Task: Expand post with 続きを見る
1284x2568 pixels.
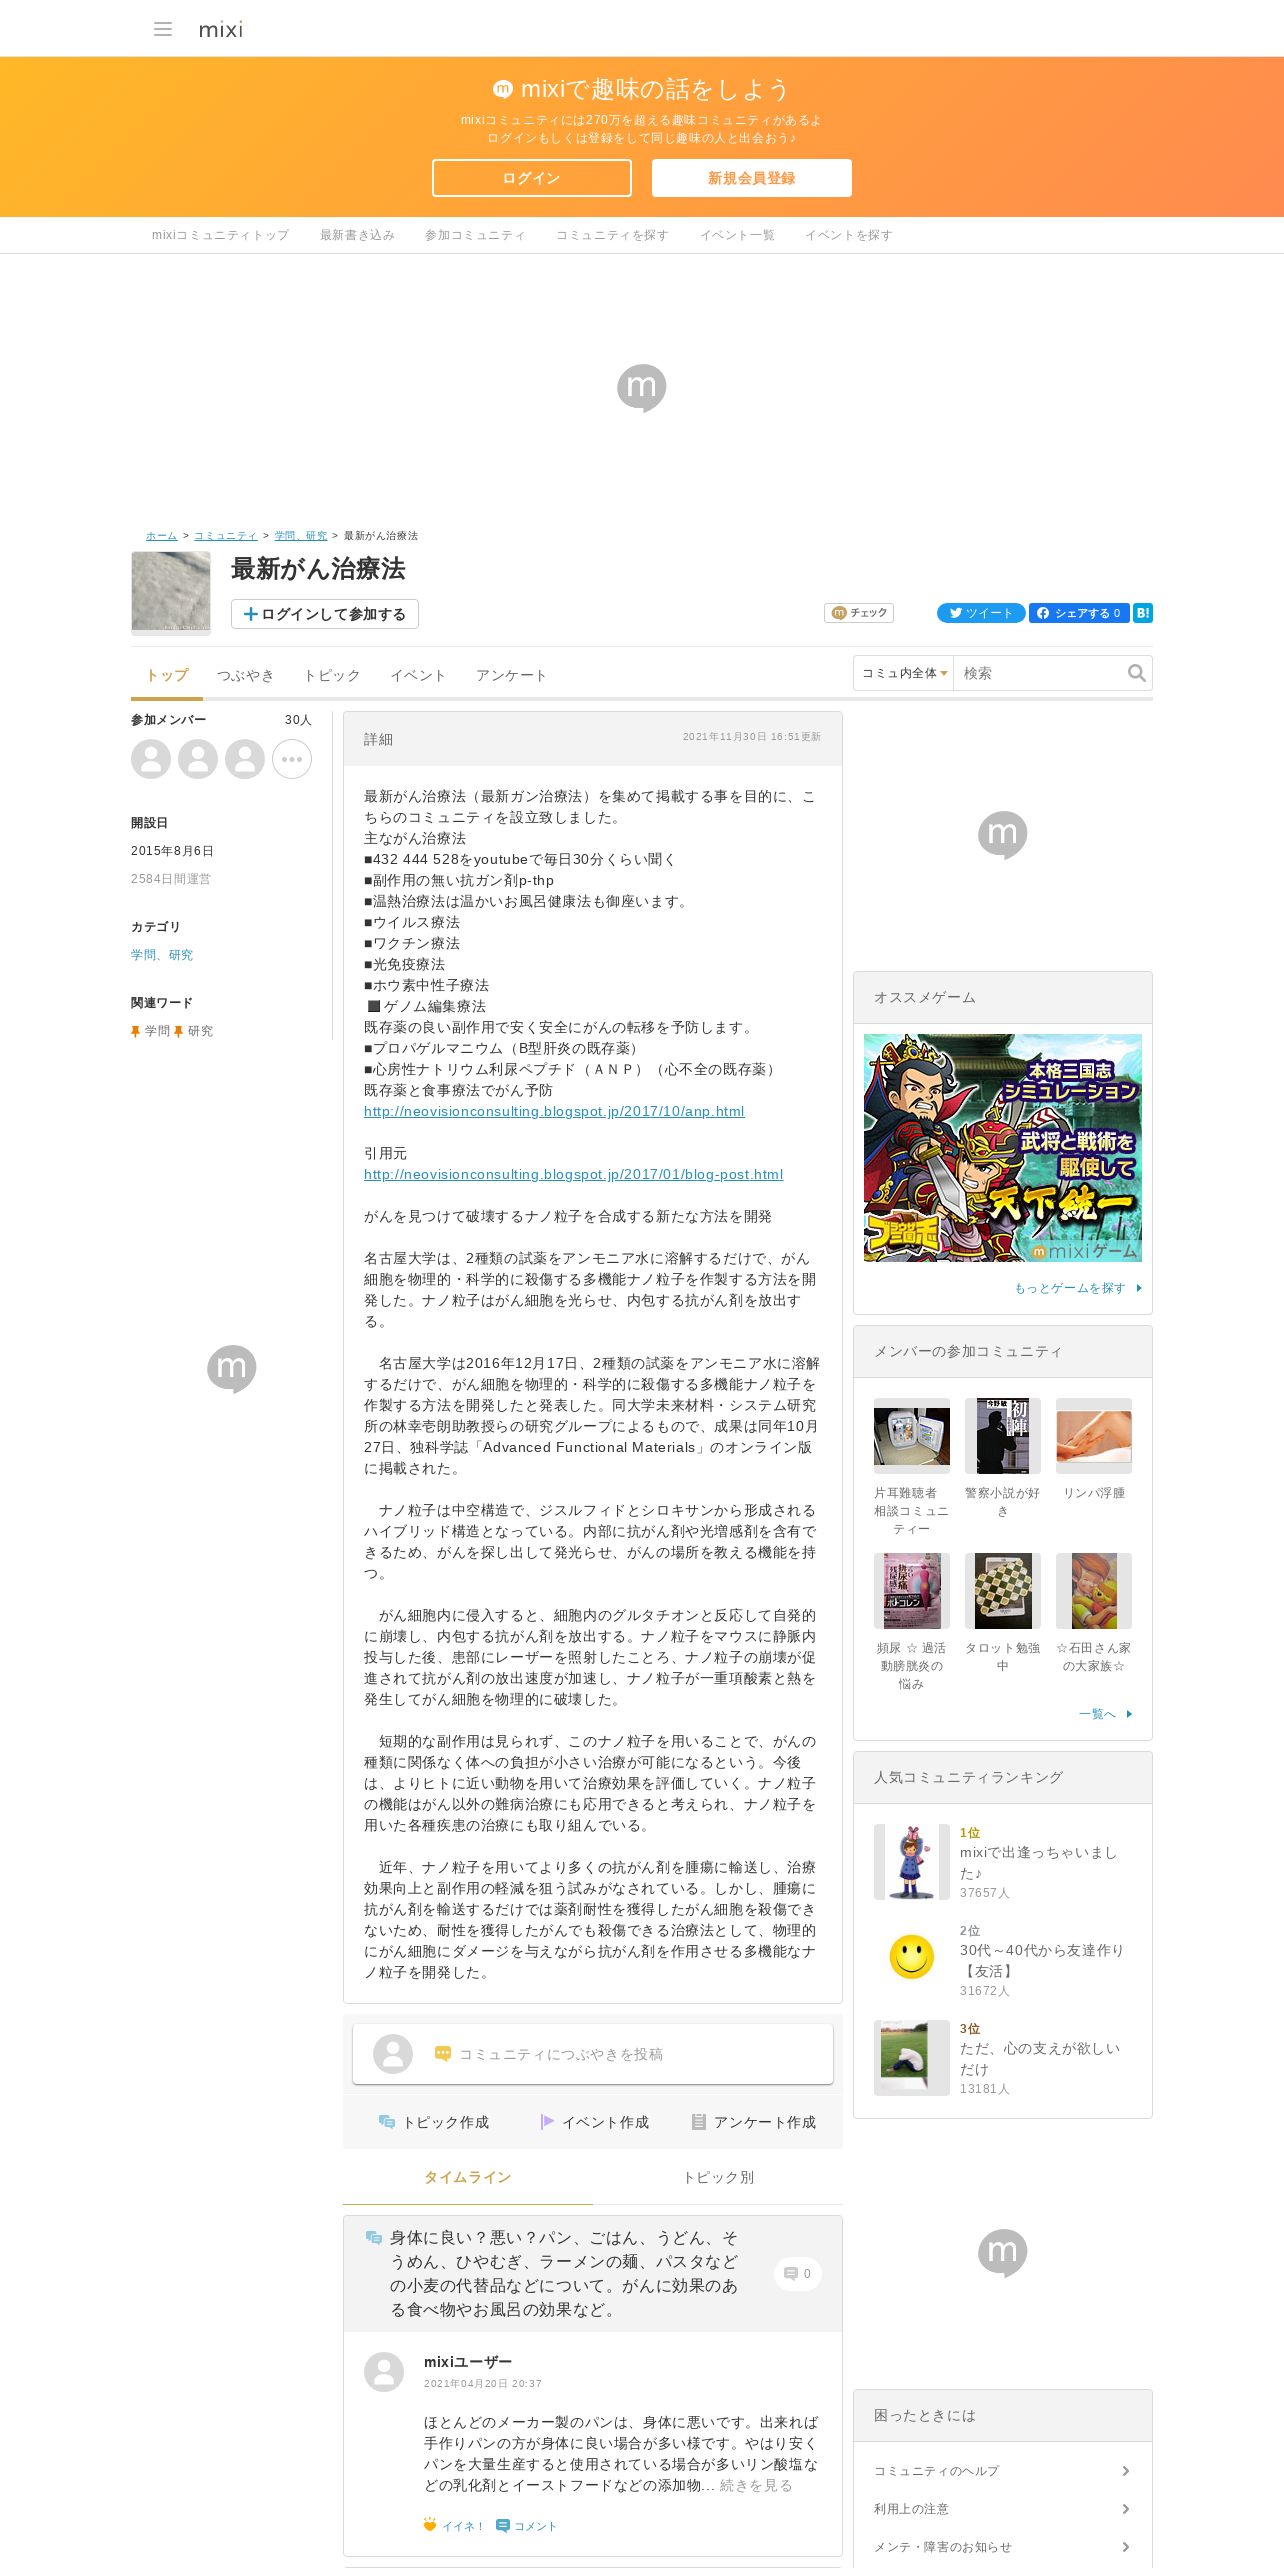Action: 756,2485
